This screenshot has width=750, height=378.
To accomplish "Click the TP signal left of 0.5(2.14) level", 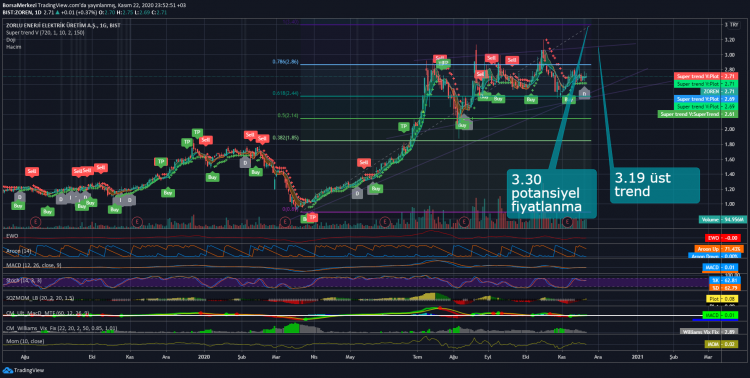I will (404, 126).
